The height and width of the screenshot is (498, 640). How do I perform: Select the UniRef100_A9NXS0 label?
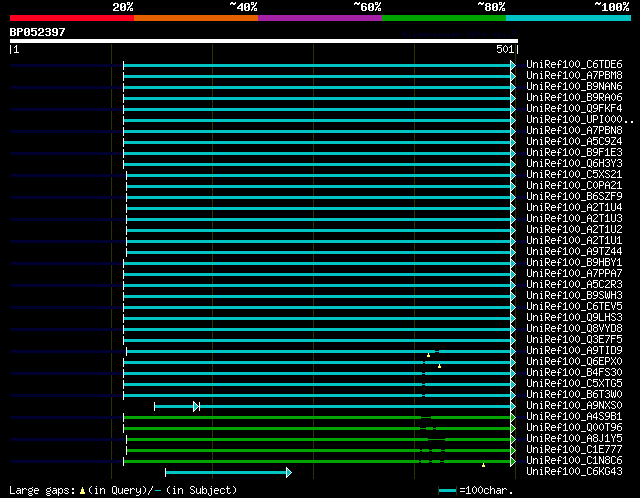tap(574, 406)
